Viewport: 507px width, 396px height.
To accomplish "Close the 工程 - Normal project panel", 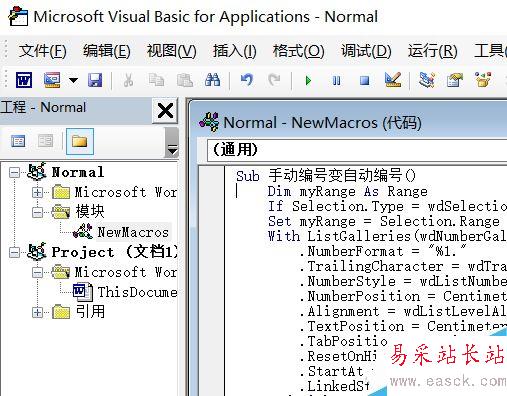I will click(x=165, y=111).
